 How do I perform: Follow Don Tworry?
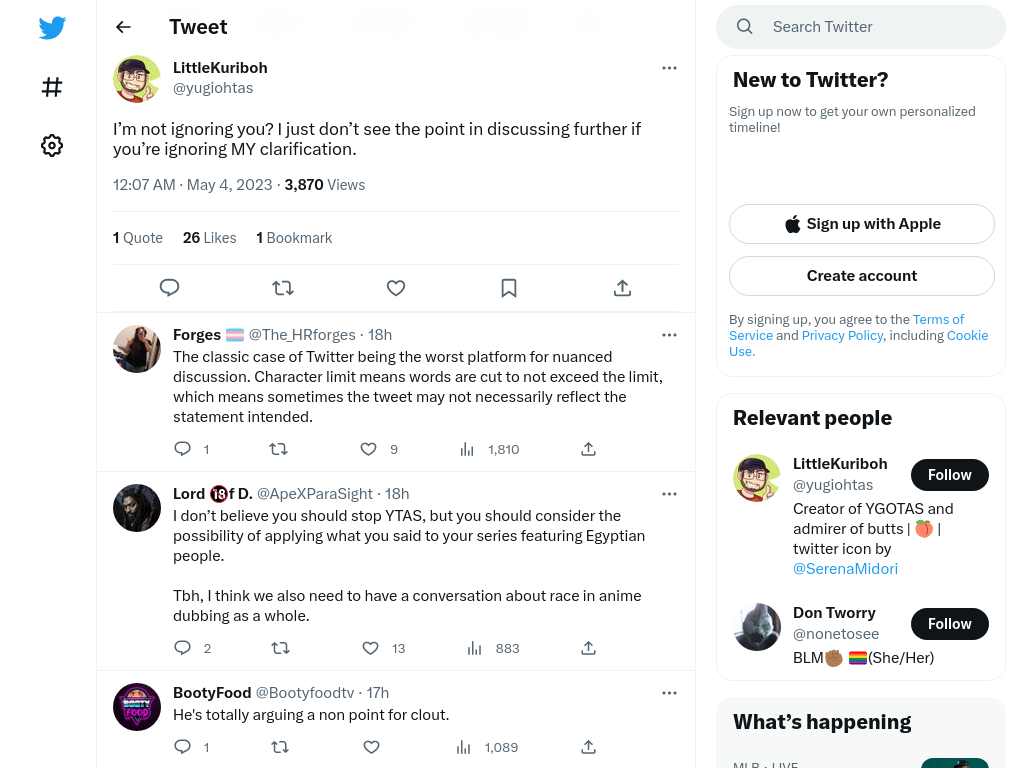[x=950, y=624]
